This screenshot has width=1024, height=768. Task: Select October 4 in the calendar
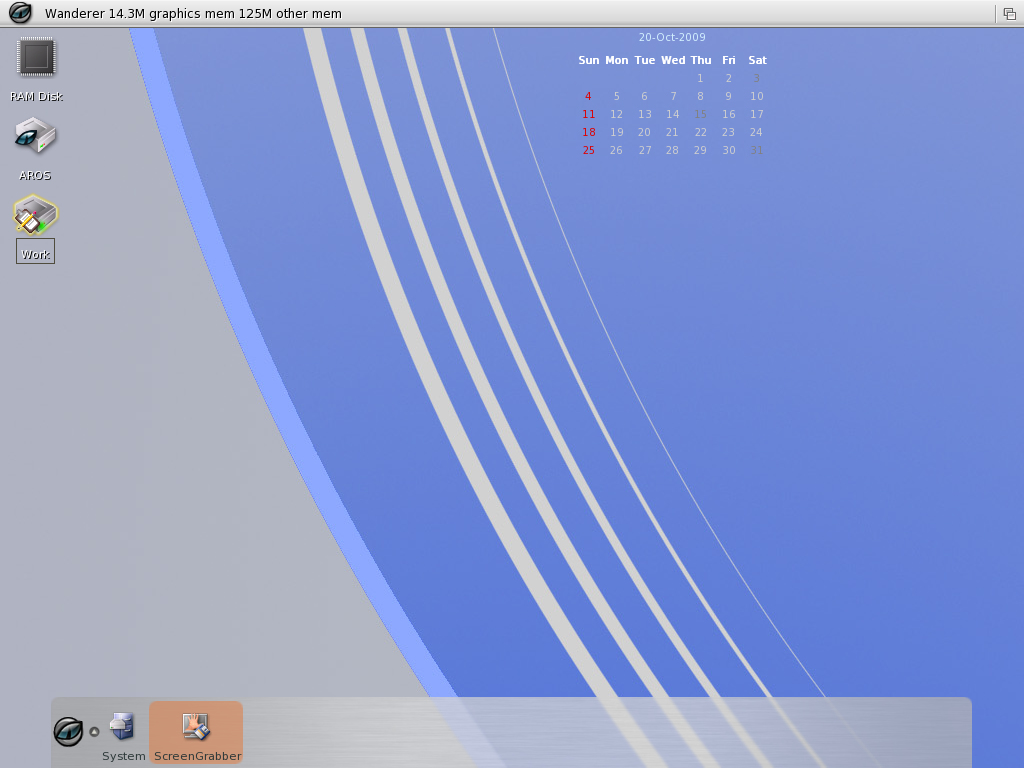[x=588, y=97]
